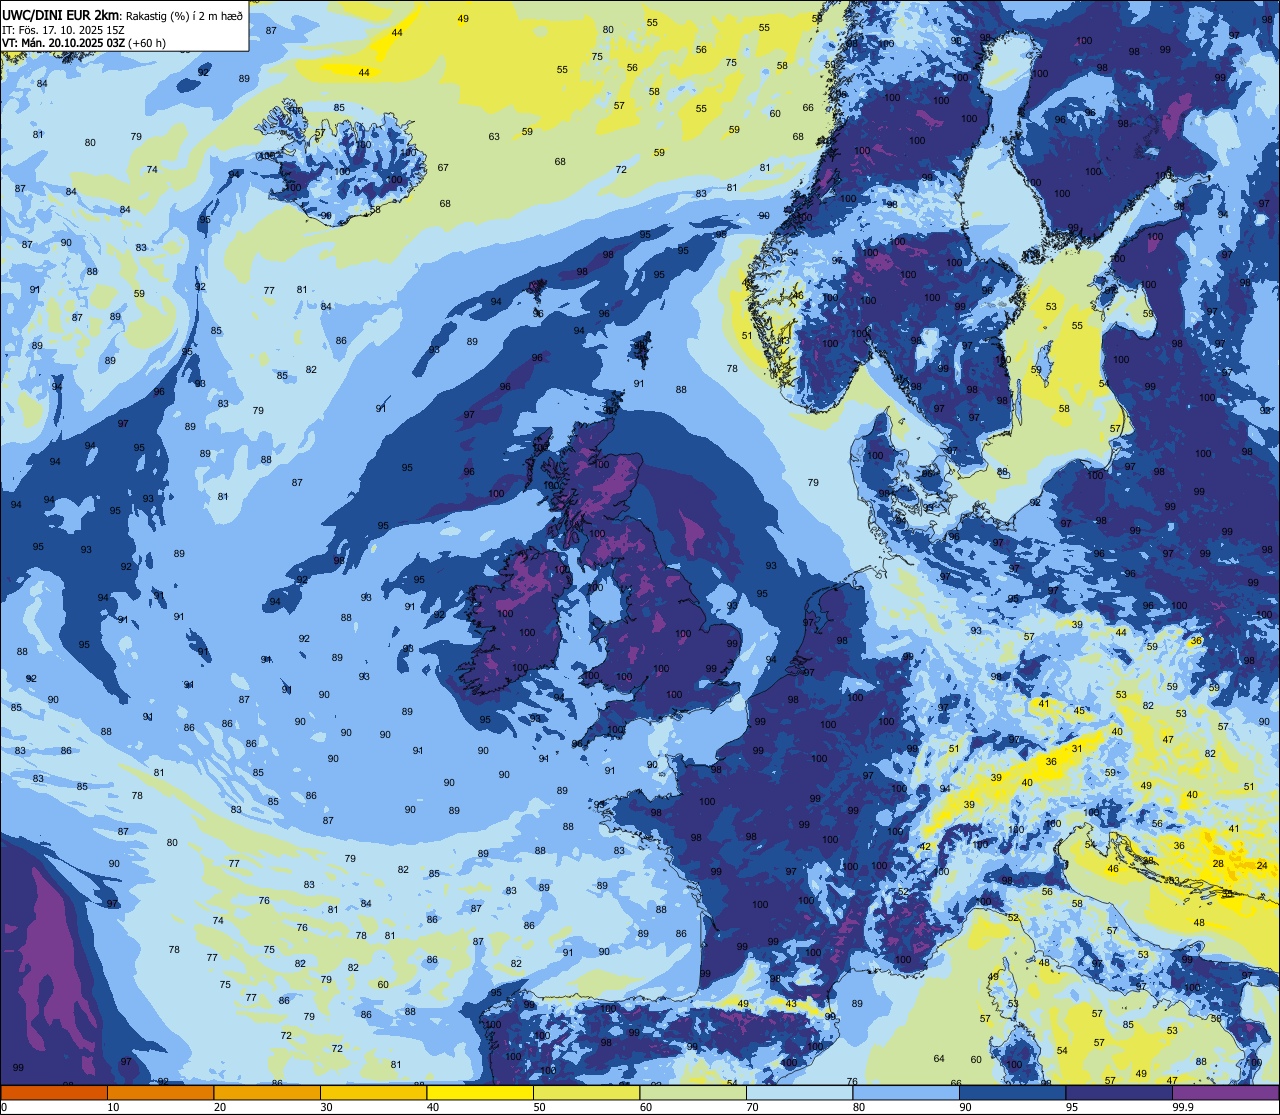Click the map humidity value "45"
Viewport: 1280px width, 1115px height.
[1079, 711]
